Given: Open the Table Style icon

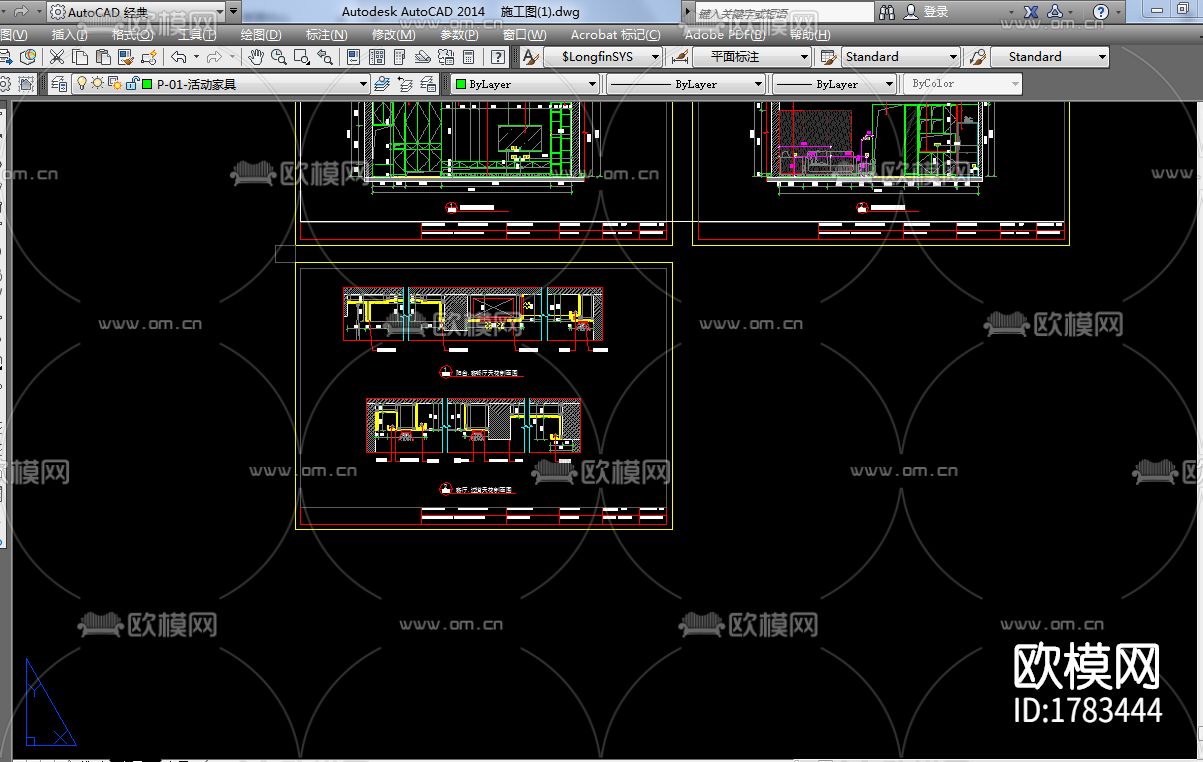Looking at the screenshot, I should [x=828, y=57].
